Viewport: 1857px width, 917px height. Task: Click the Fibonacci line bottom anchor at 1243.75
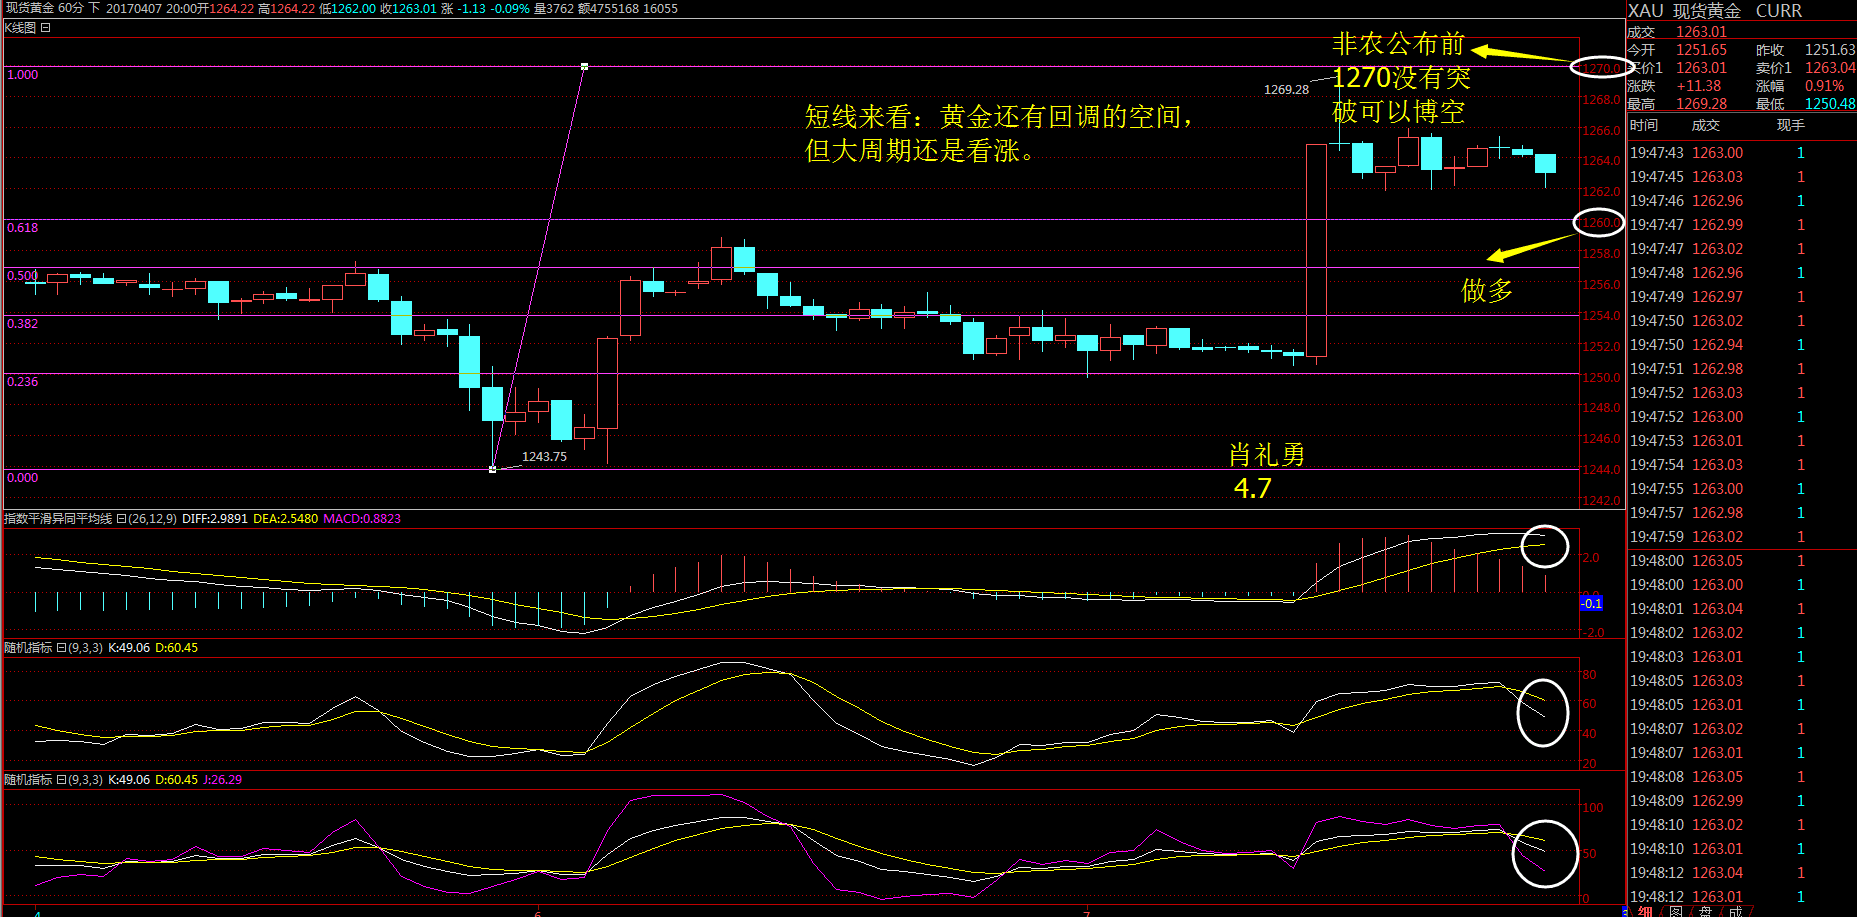(x=492, y=469)
